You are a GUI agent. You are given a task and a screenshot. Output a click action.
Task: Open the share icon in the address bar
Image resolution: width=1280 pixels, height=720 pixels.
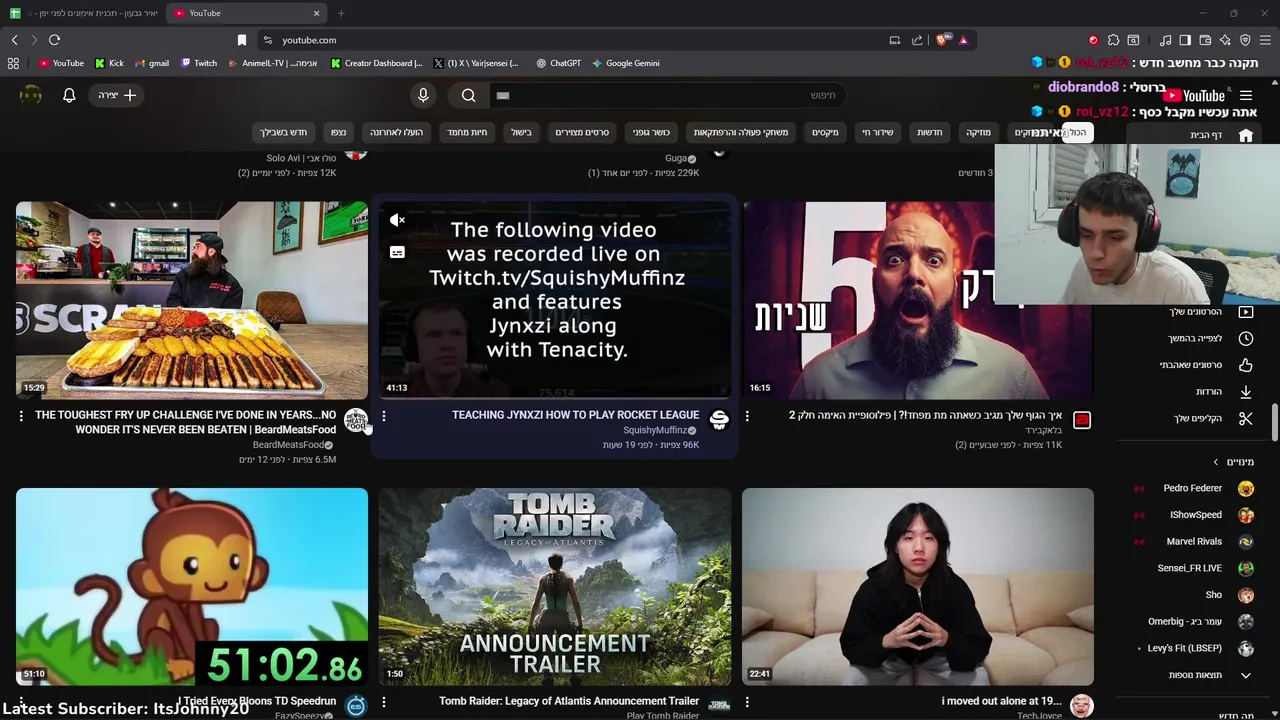pyautogui.click(x=917, y=40)
